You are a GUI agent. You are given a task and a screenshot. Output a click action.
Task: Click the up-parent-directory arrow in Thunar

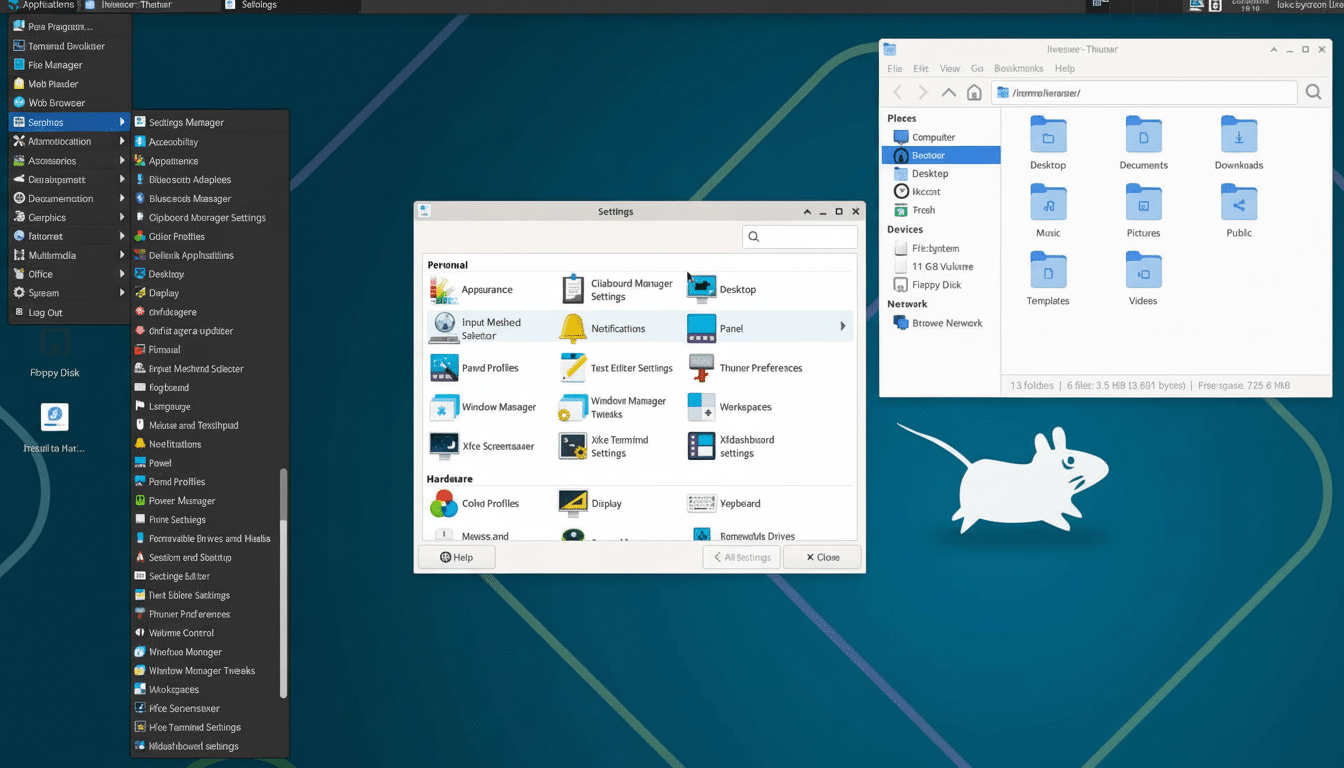click(948, 92)
